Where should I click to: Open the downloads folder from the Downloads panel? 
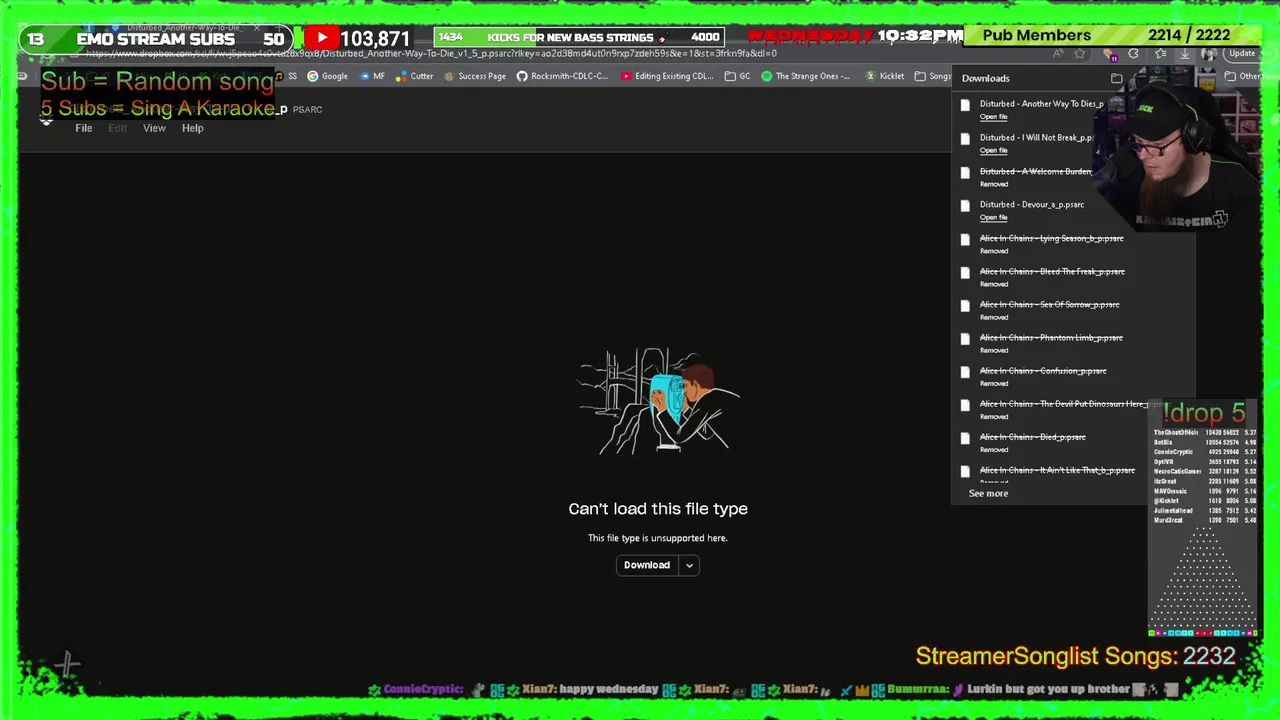tap(1116, 78)
